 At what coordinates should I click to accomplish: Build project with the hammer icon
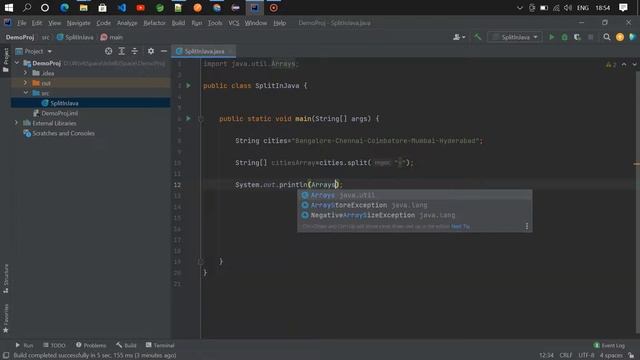(x=477, y=37)
